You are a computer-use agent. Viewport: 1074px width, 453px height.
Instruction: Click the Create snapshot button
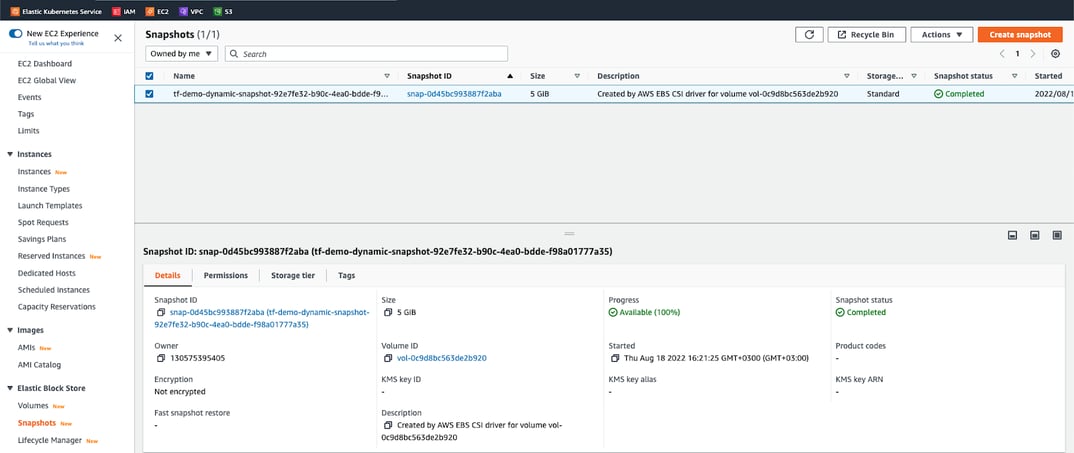click(1020, 34)
